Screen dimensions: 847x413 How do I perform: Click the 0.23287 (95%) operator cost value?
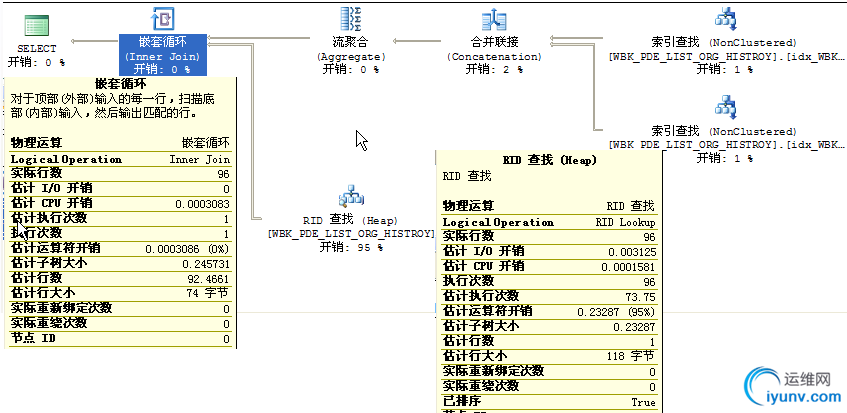click(x=616, y=312)
